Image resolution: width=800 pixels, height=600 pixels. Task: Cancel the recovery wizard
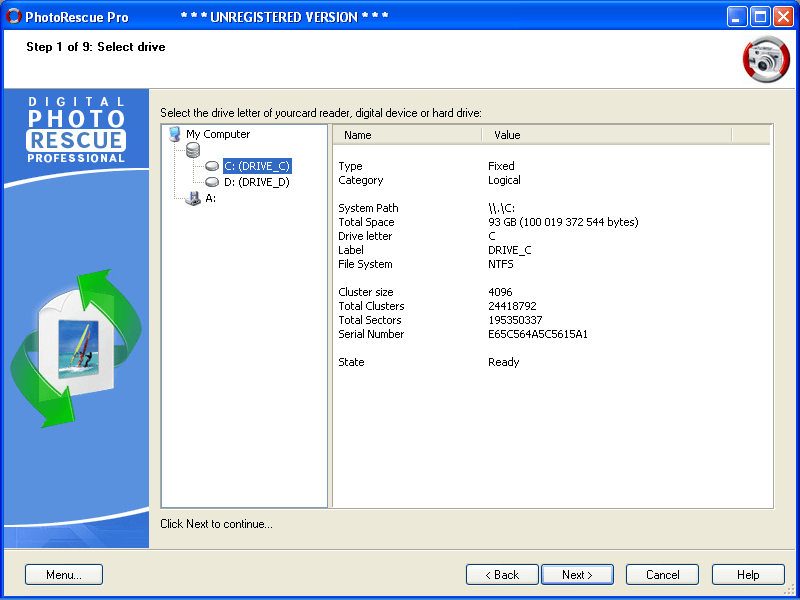click(662, 574)
